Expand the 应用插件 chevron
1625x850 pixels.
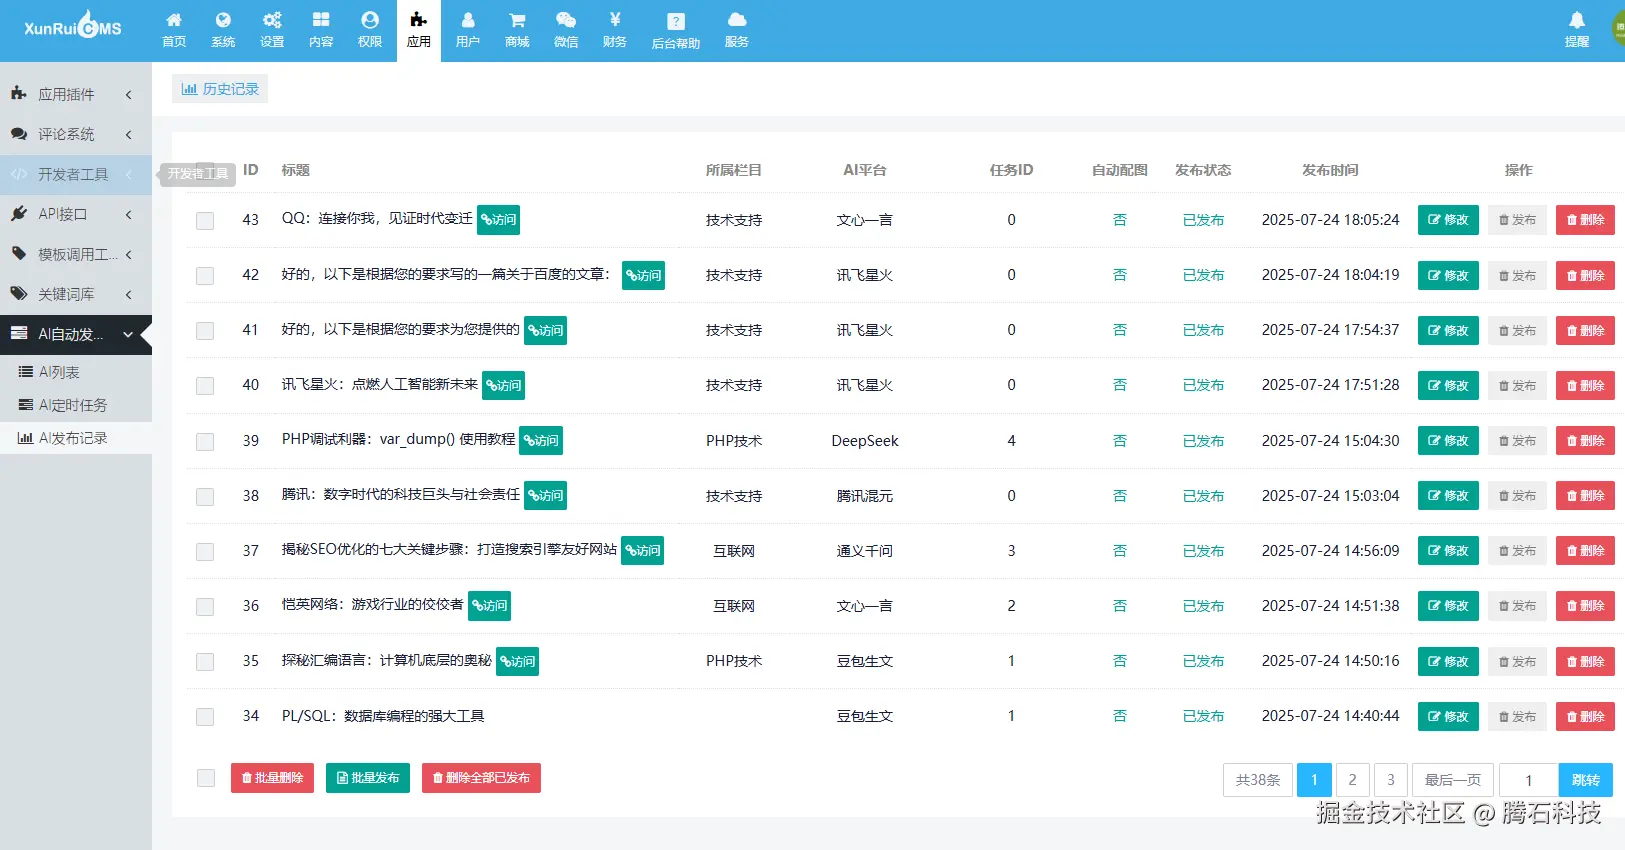click(x=129, y=94)
